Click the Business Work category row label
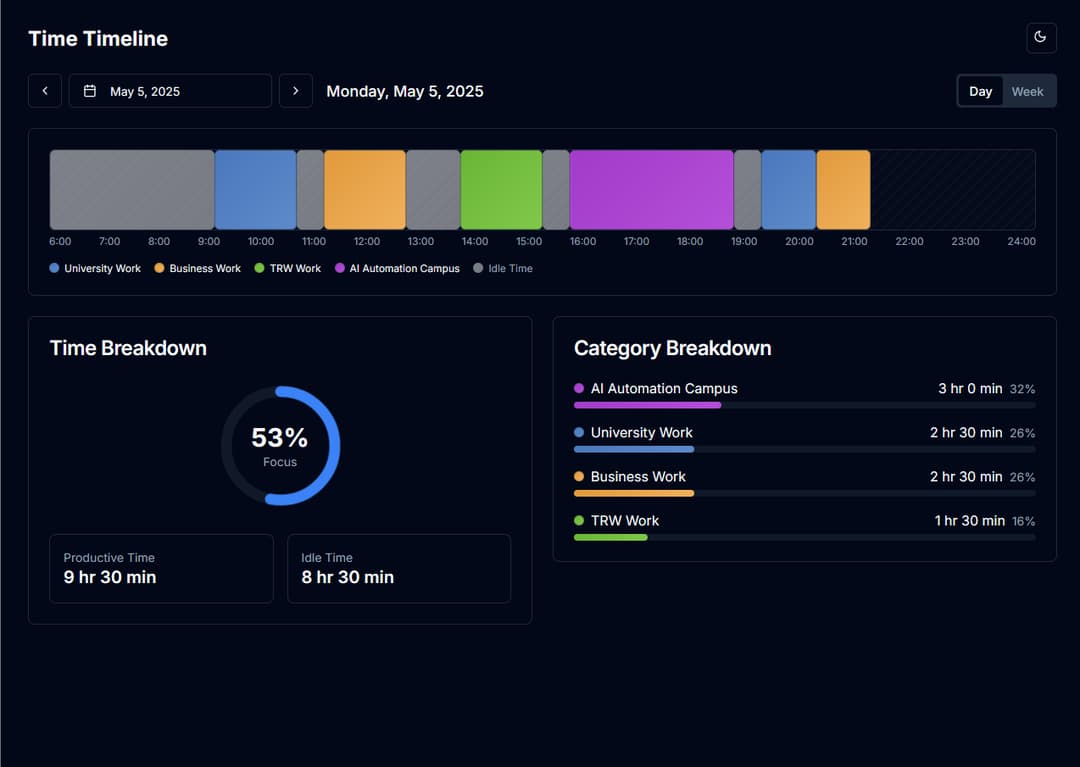The image size is (1080, 767). [x=638, y=476]
